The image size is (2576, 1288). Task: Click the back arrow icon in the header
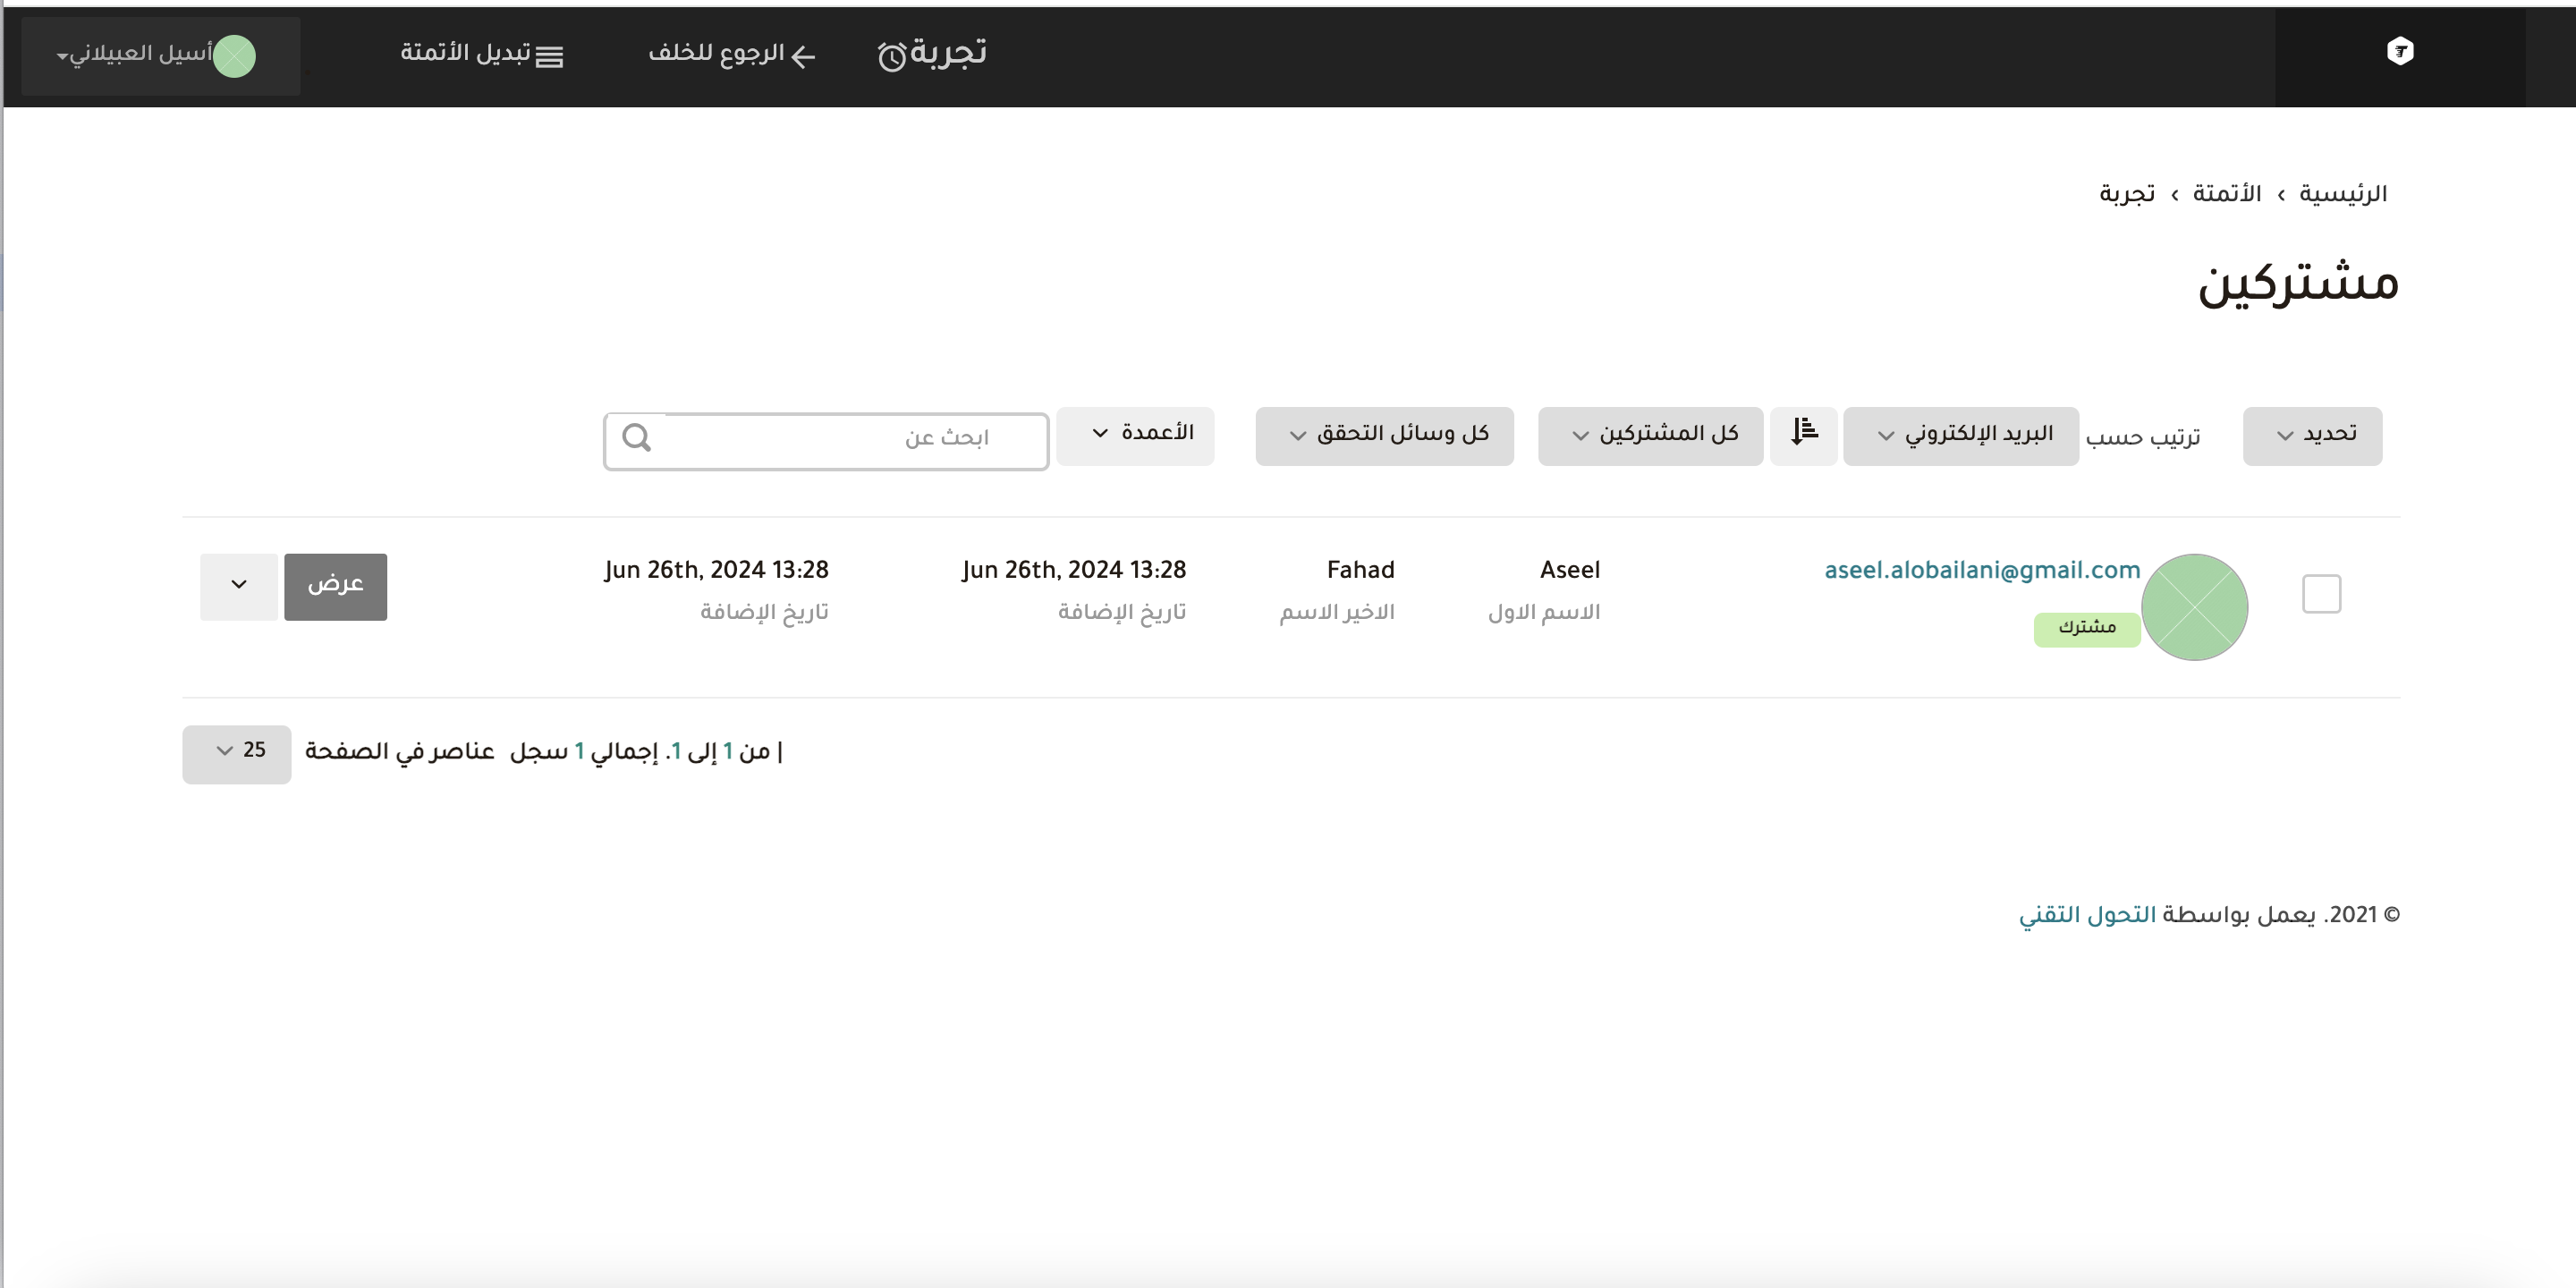point(803,56)
